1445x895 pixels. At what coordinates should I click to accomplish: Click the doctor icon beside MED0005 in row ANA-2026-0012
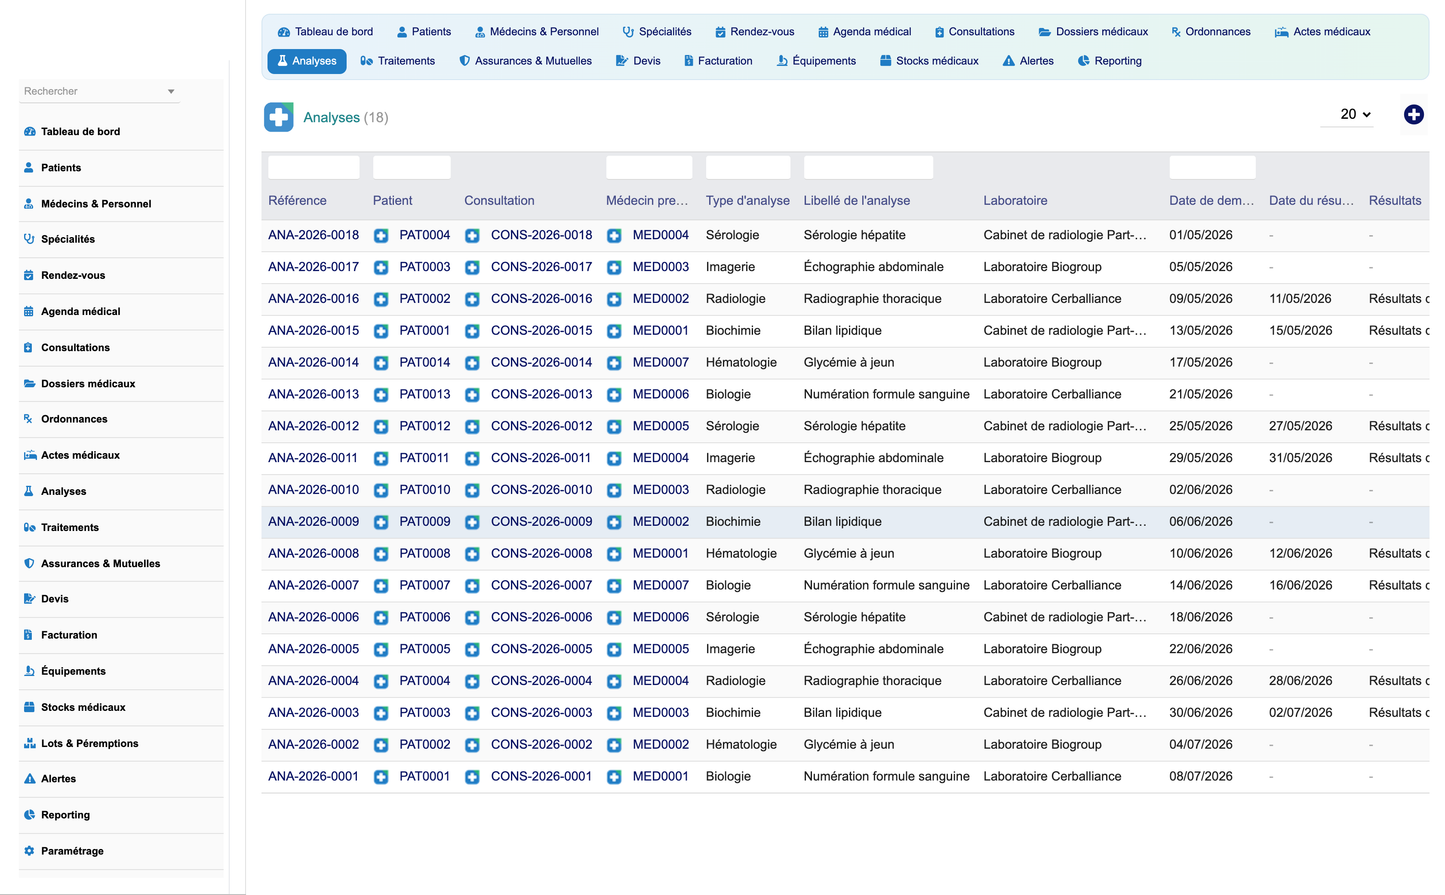pos(614,427)
